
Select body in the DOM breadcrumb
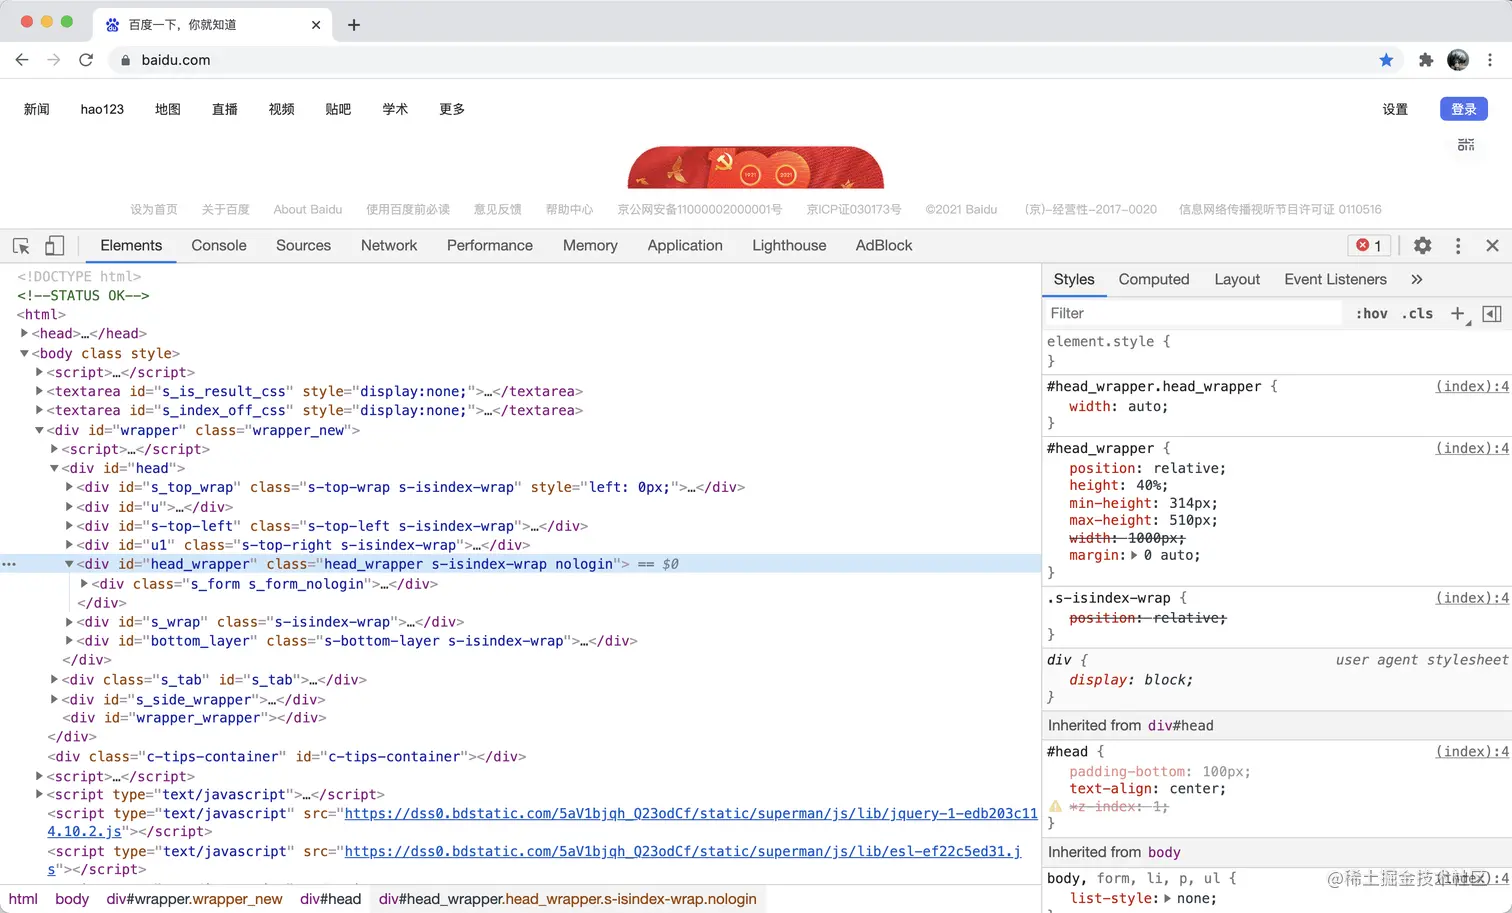72,899
